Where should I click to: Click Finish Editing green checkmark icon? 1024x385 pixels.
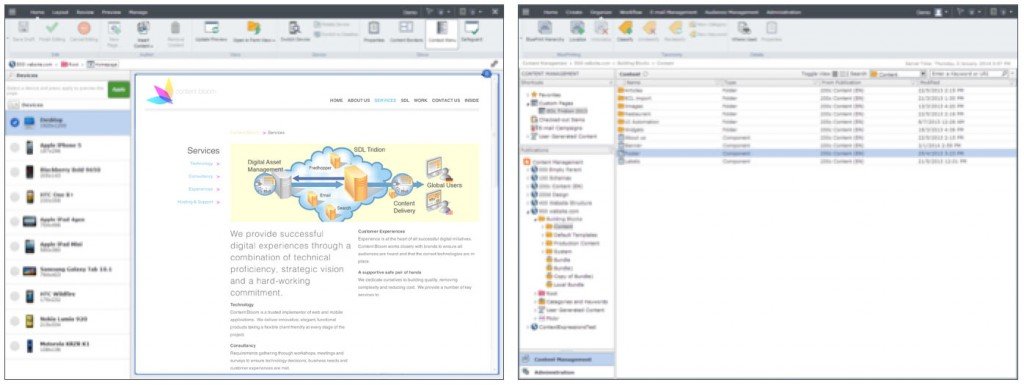[52, 28]
